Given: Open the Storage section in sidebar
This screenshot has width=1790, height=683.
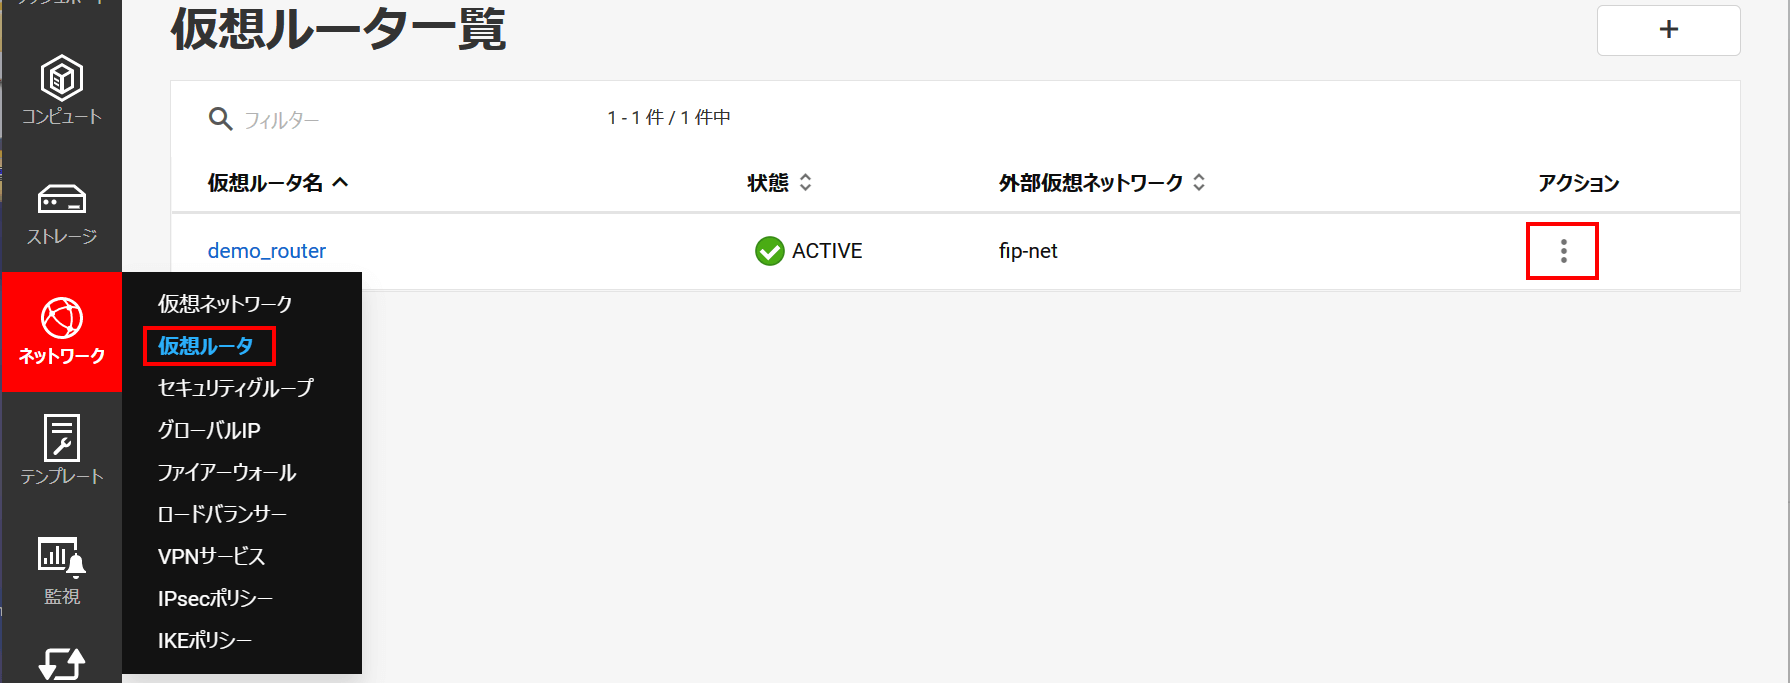Looking at the screenshot, I should point(62,212).
